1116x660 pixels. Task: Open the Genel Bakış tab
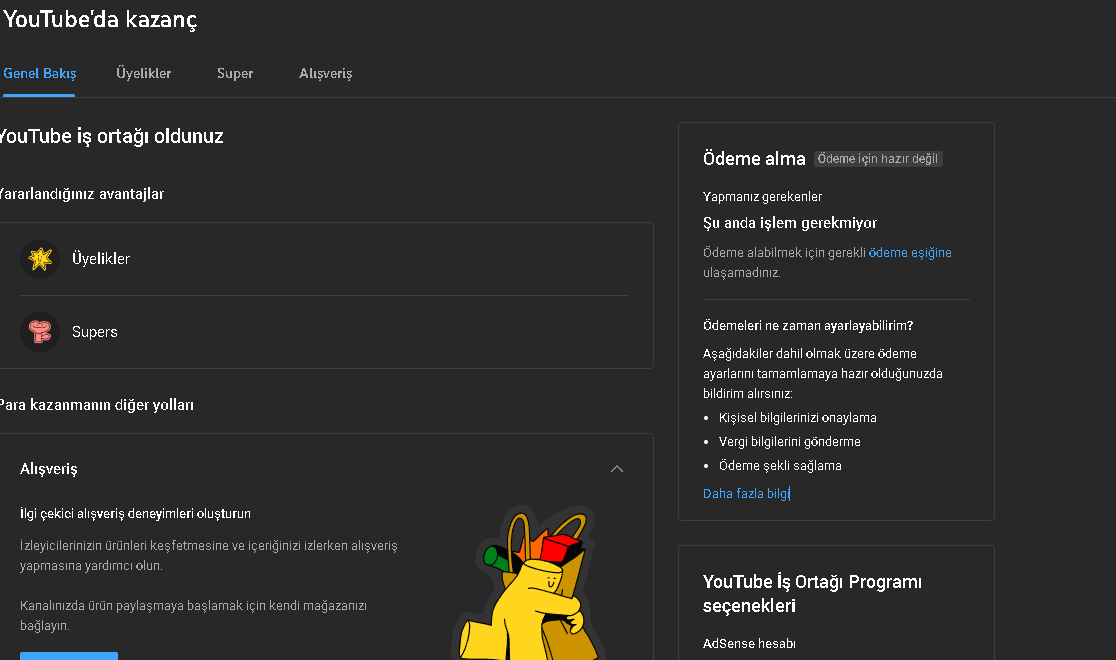(x=39, y=73)
